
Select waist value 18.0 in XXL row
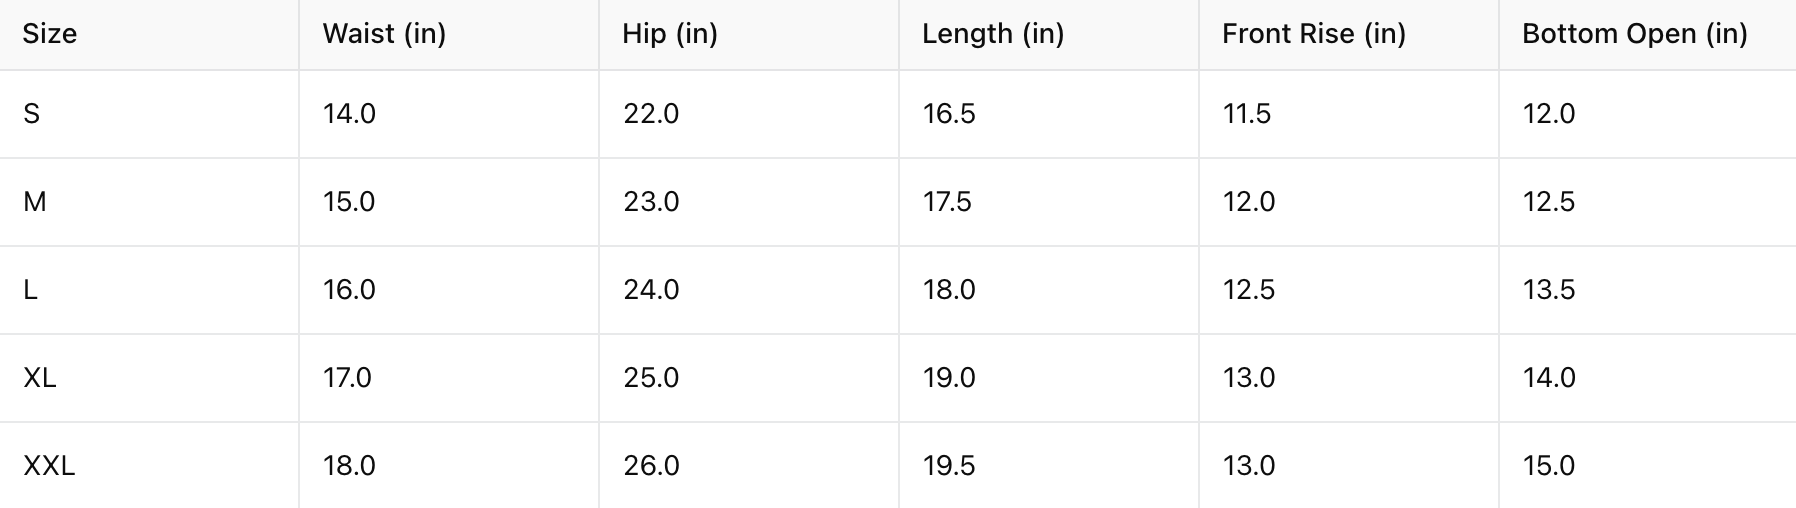click(349, 466)
